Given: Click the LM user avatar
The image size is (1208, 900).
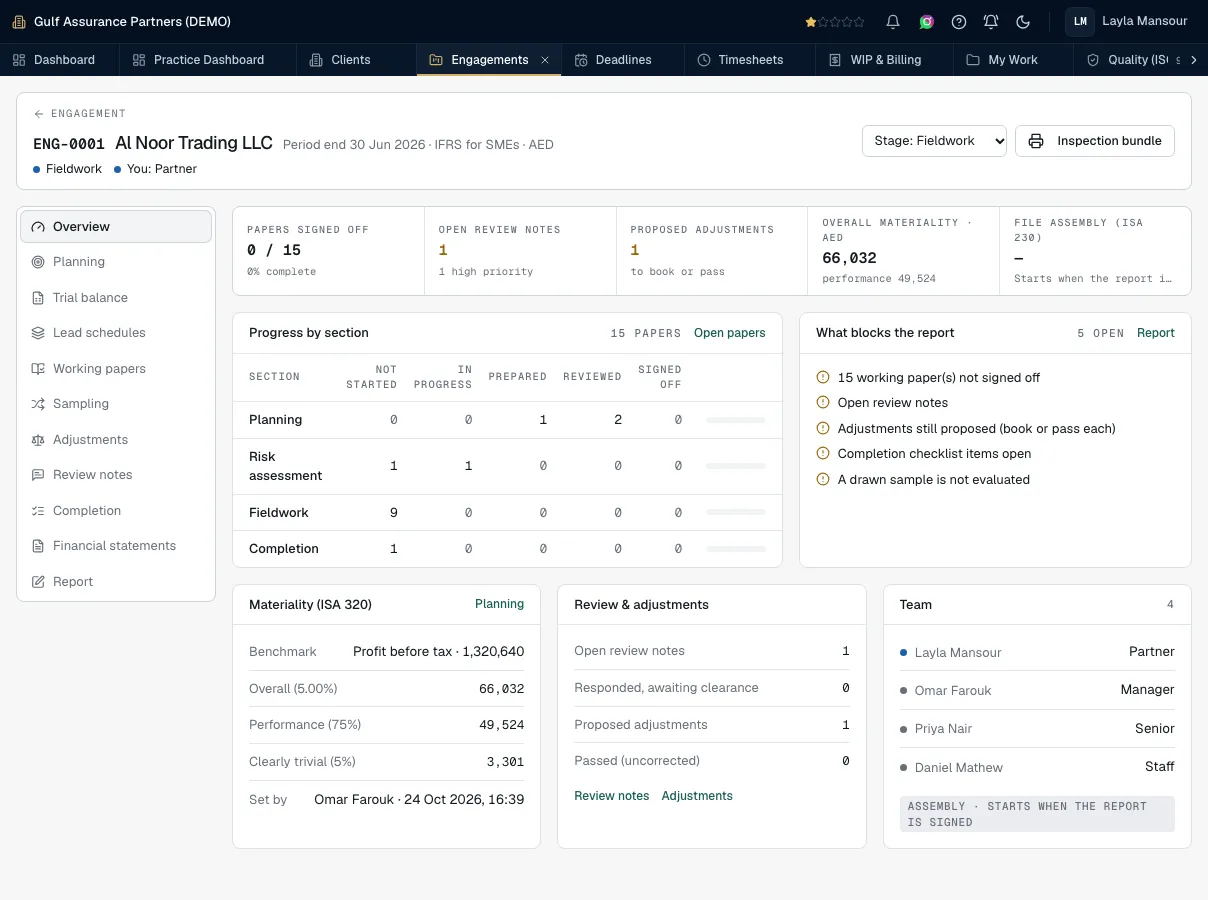Looking at the screenshot, I should pos(1080,21).
